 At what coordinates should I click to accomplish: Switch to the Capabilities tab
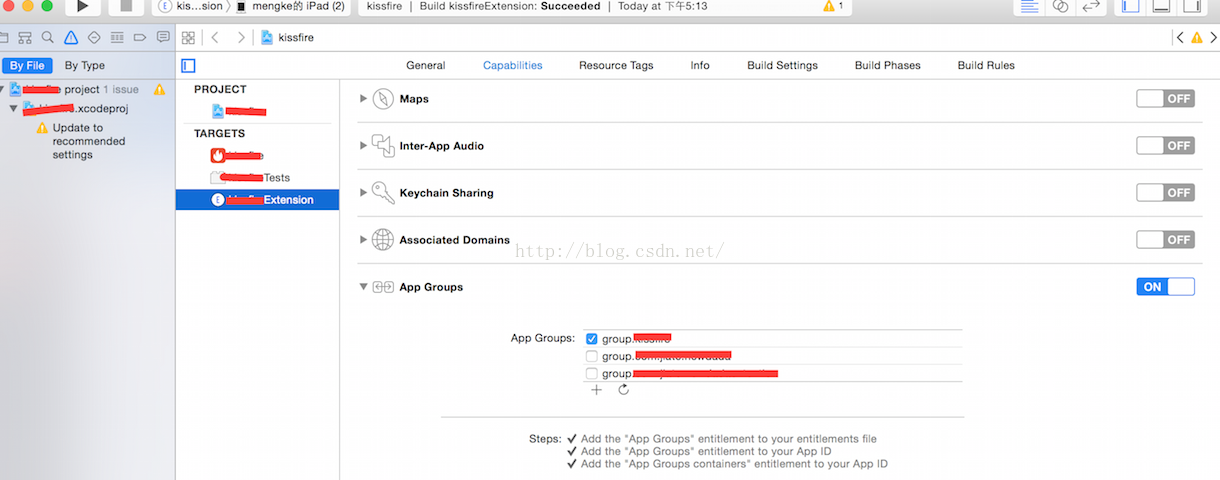(512, 65)
